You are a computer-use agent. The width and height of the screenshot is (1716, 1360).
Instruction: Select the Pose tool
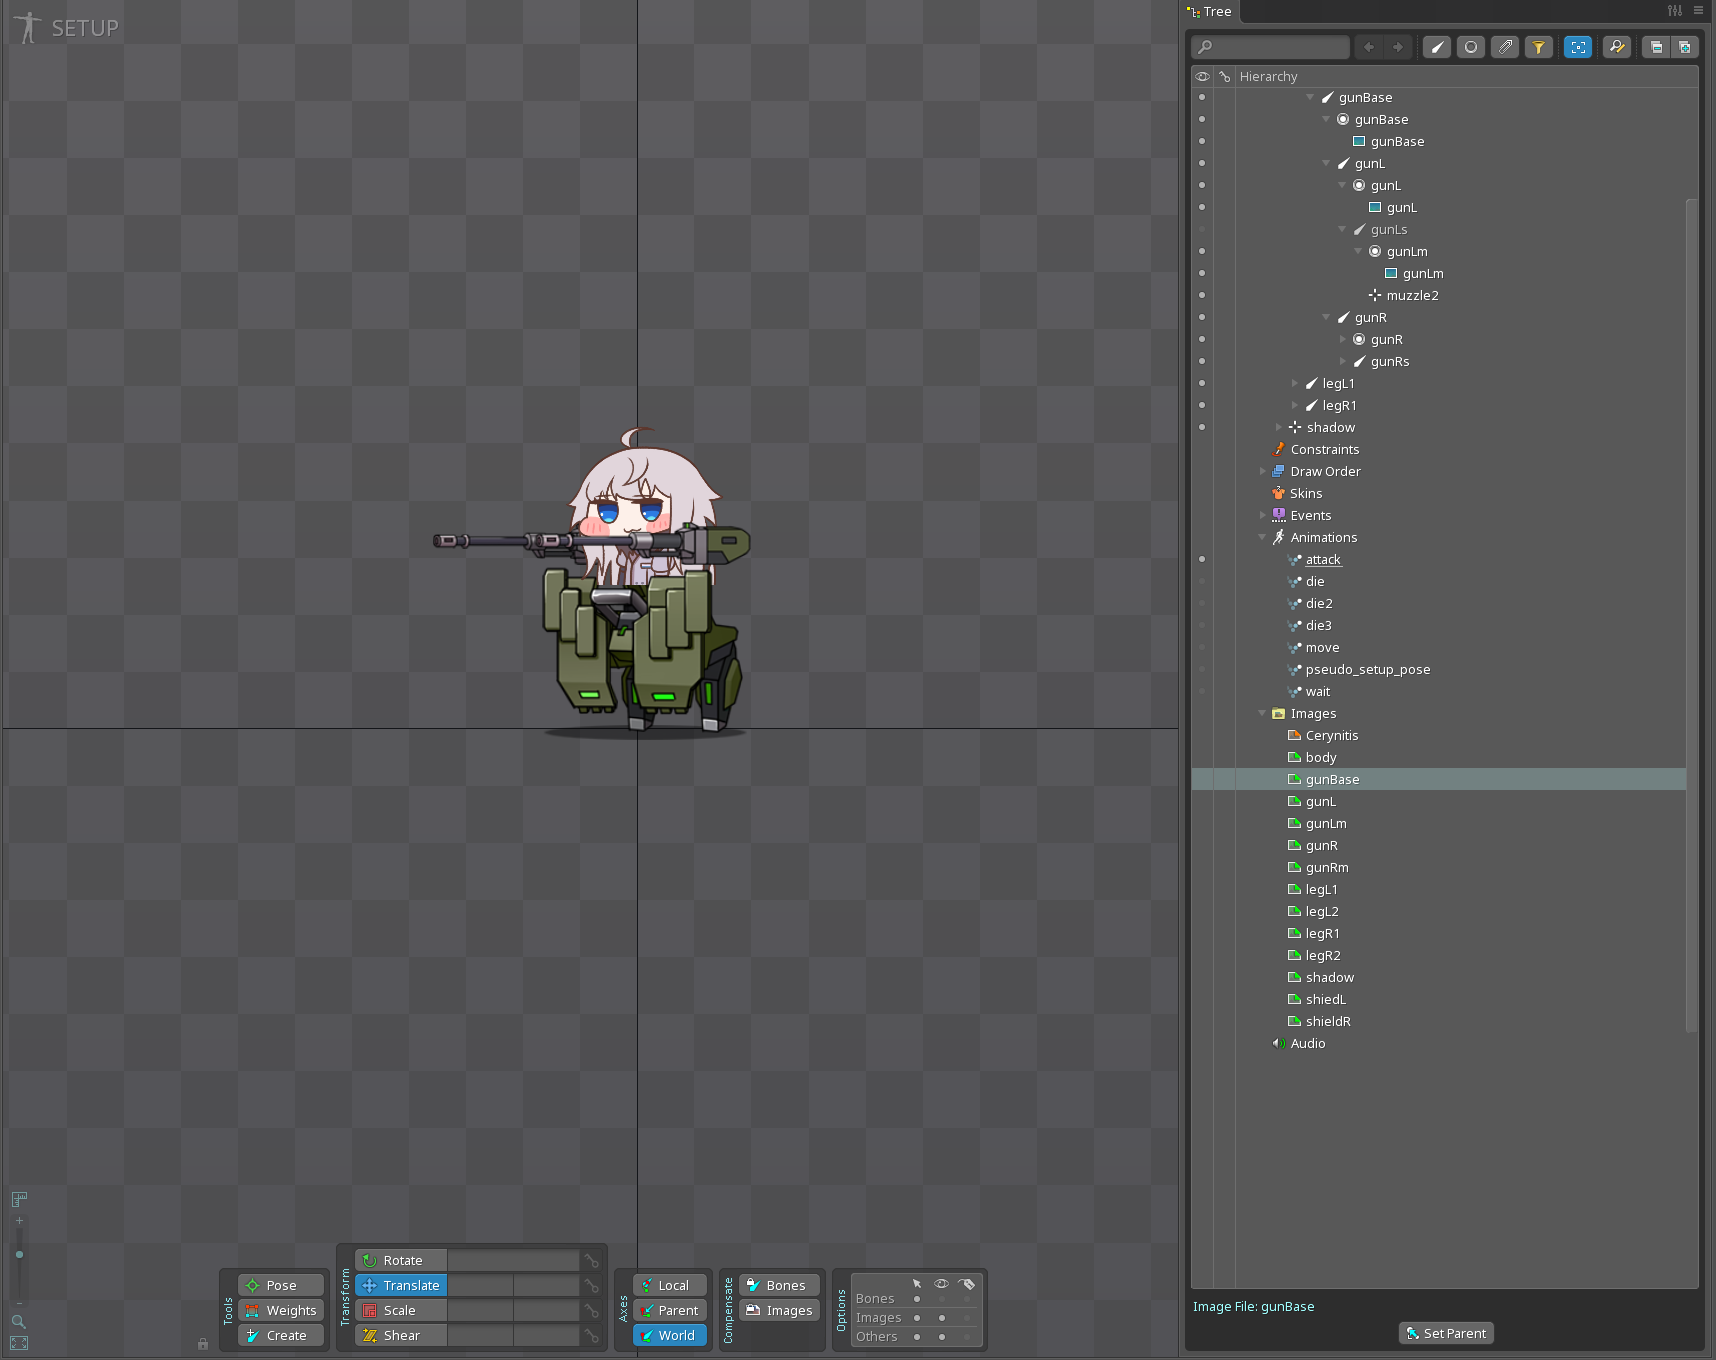coord(281,1285)
